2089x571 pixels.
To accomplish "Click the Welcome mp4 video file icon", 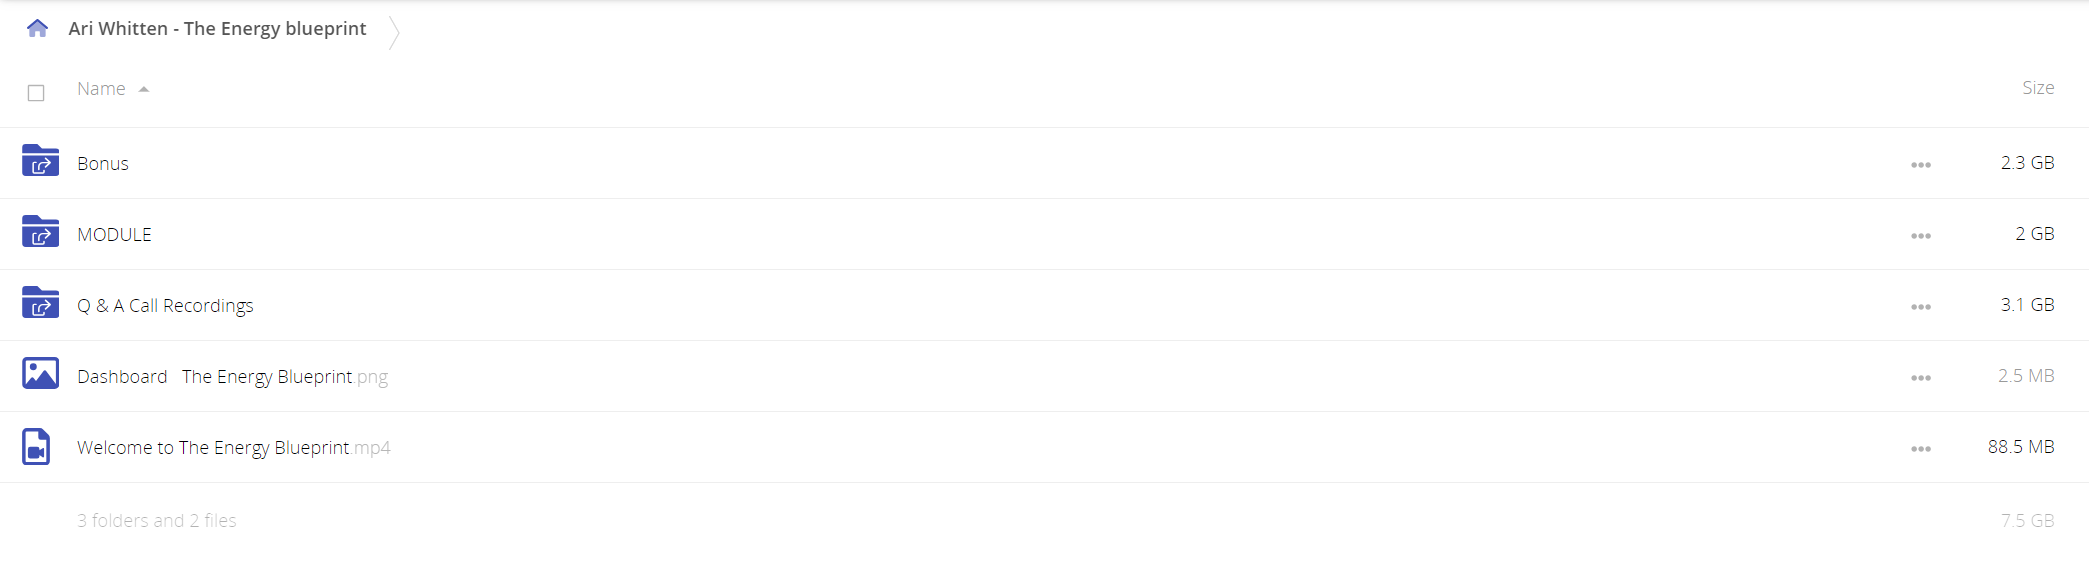I will (x=37, y=446).
